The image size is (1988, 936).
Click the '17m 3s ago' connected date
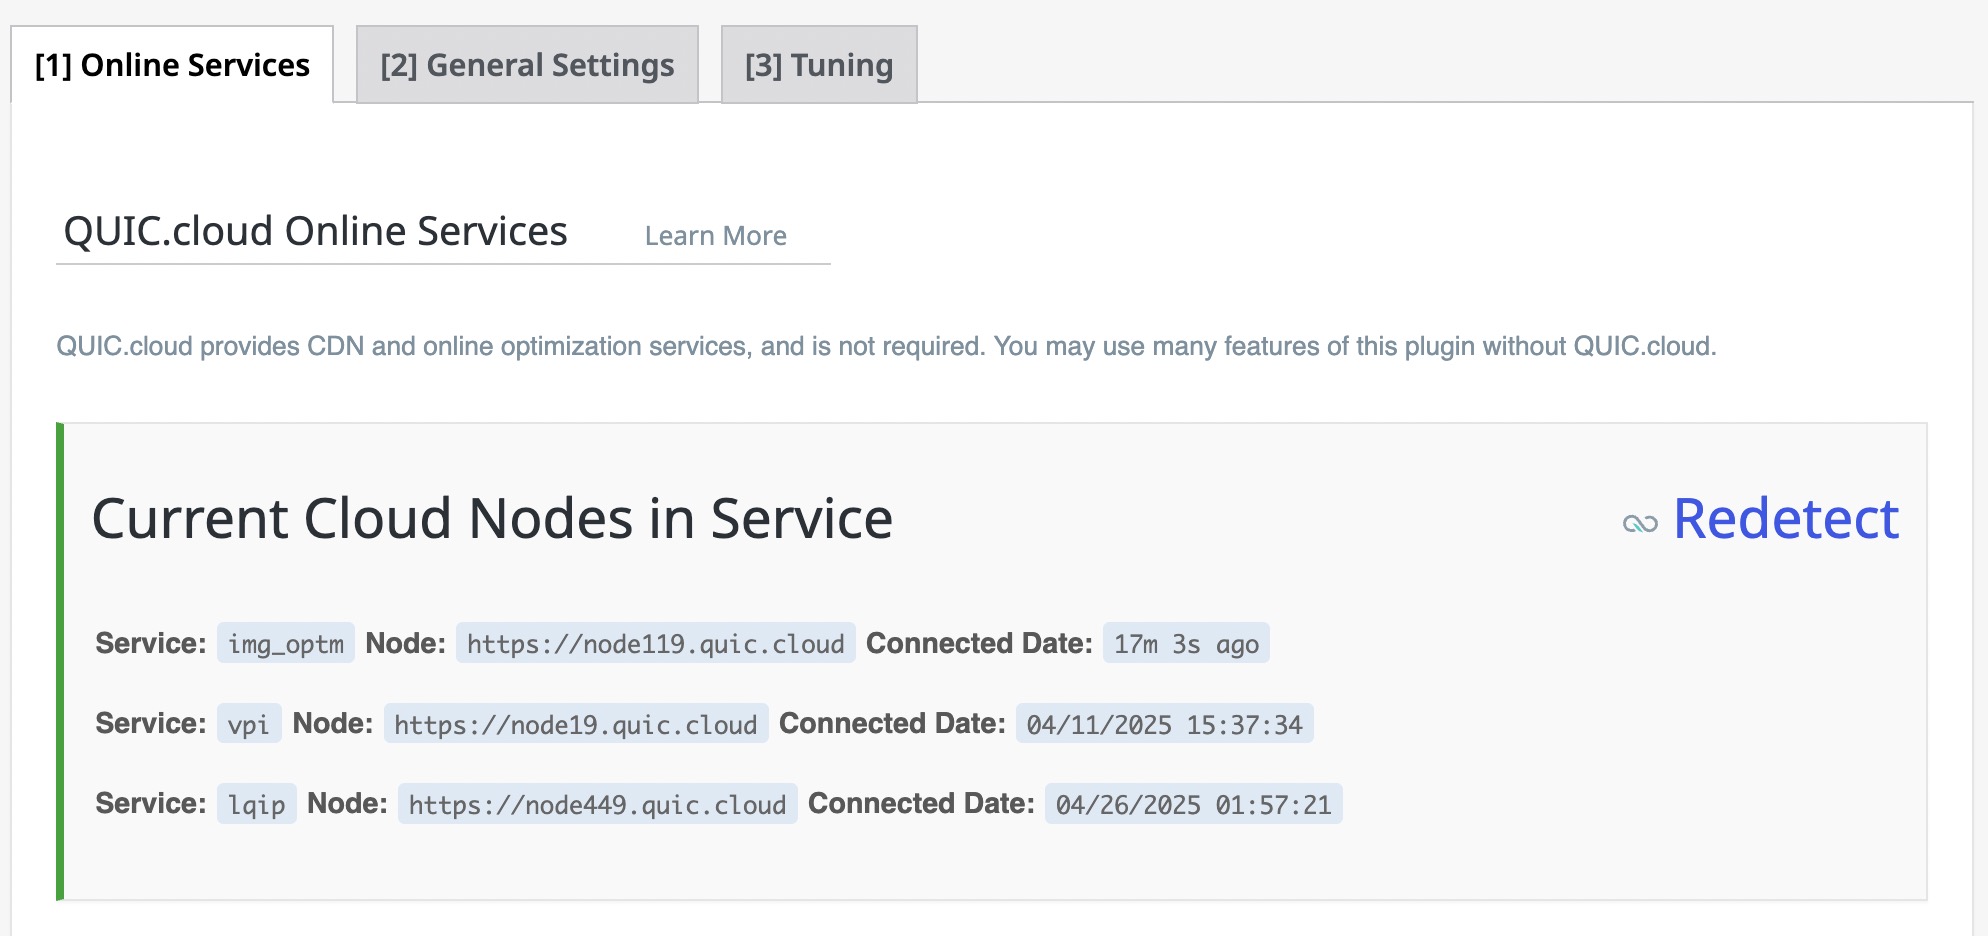click(1186, 643)
